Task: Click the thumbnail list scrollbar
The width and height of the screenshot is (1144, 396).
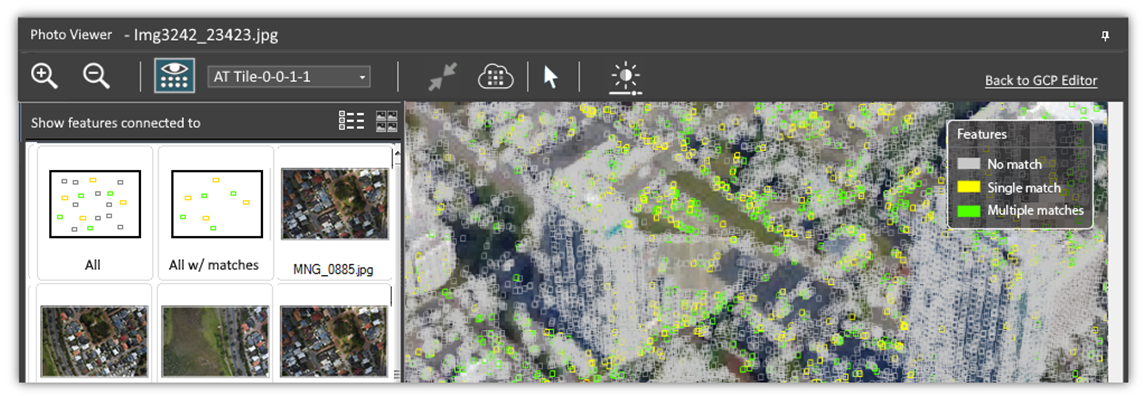Action: click(x=396, y=263)
